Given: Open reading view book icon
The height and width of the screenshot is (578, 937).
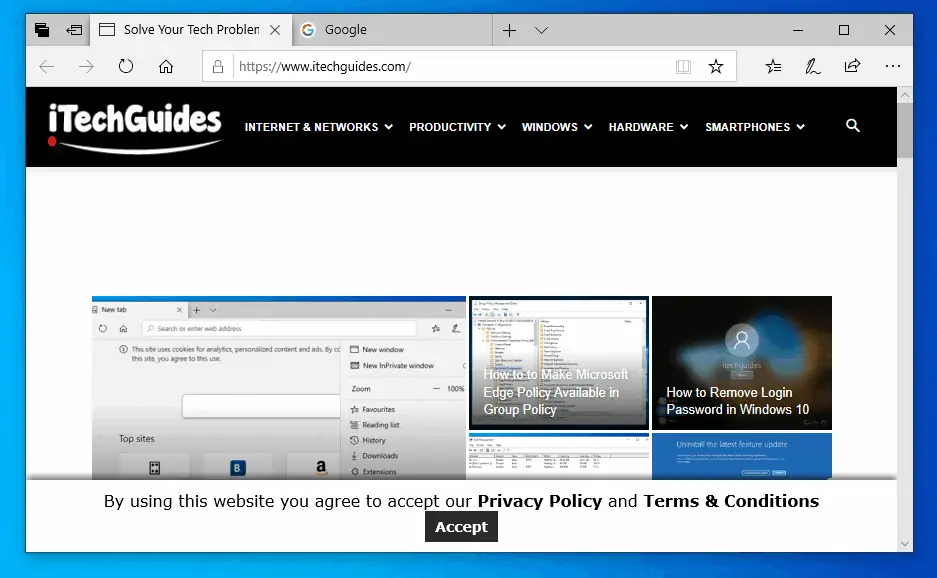Looking at the screenshot, I should click(x=683, y=66).
